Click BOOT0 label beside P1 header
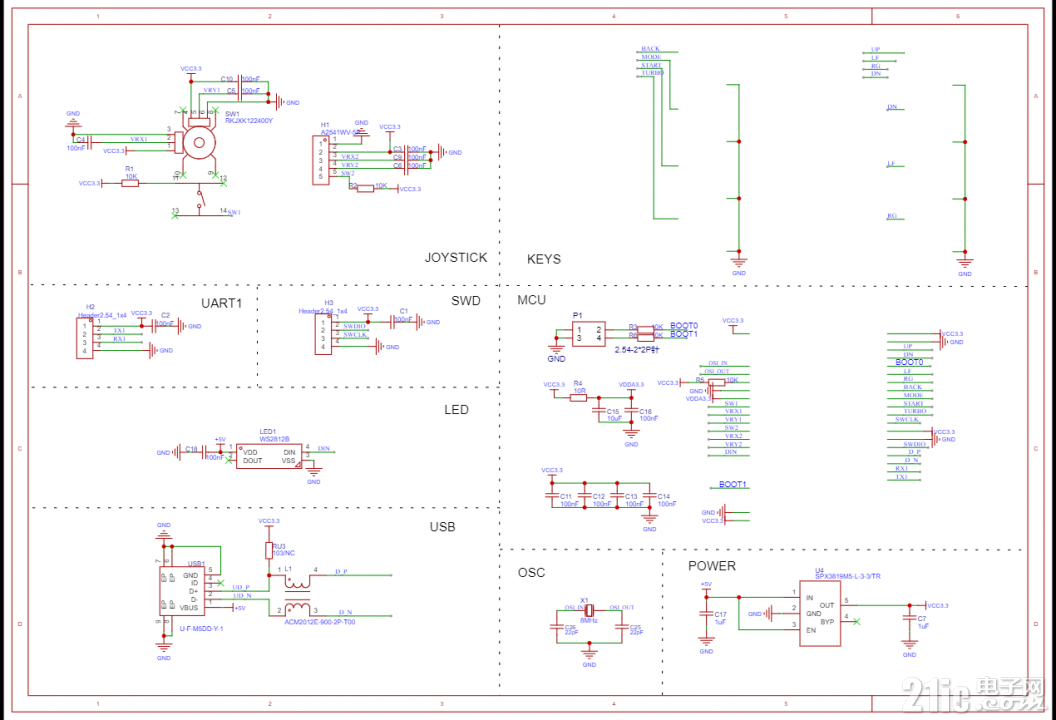 (x=684, y=326)
